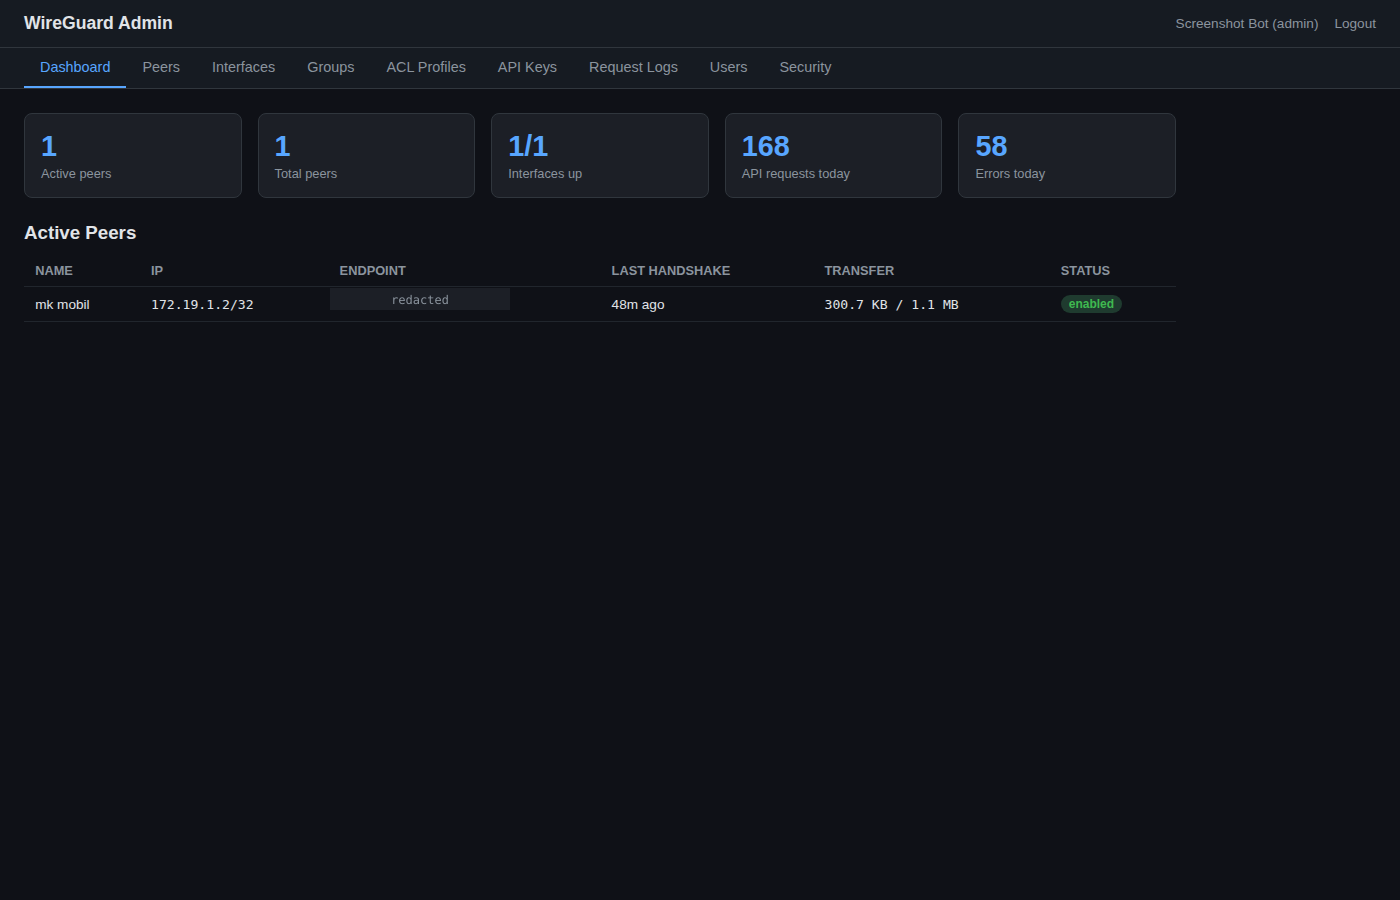The image size is (1400, 900).
Task: Switch to the Peers tab
Action: pyautogui.click(x=161, y=67)
